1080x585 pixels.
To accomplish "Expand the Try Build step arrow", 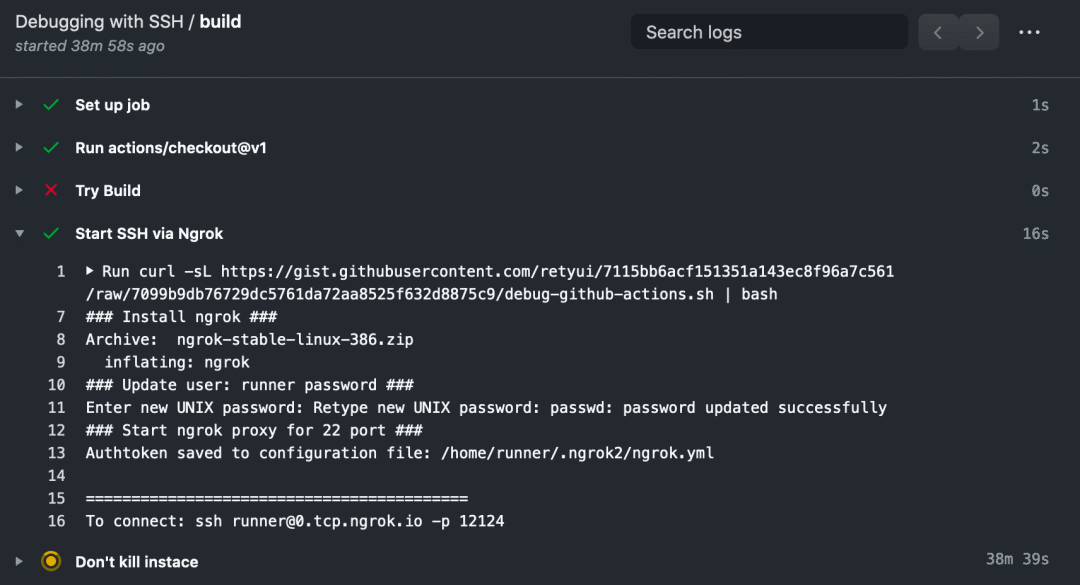I will coord(19,191).
